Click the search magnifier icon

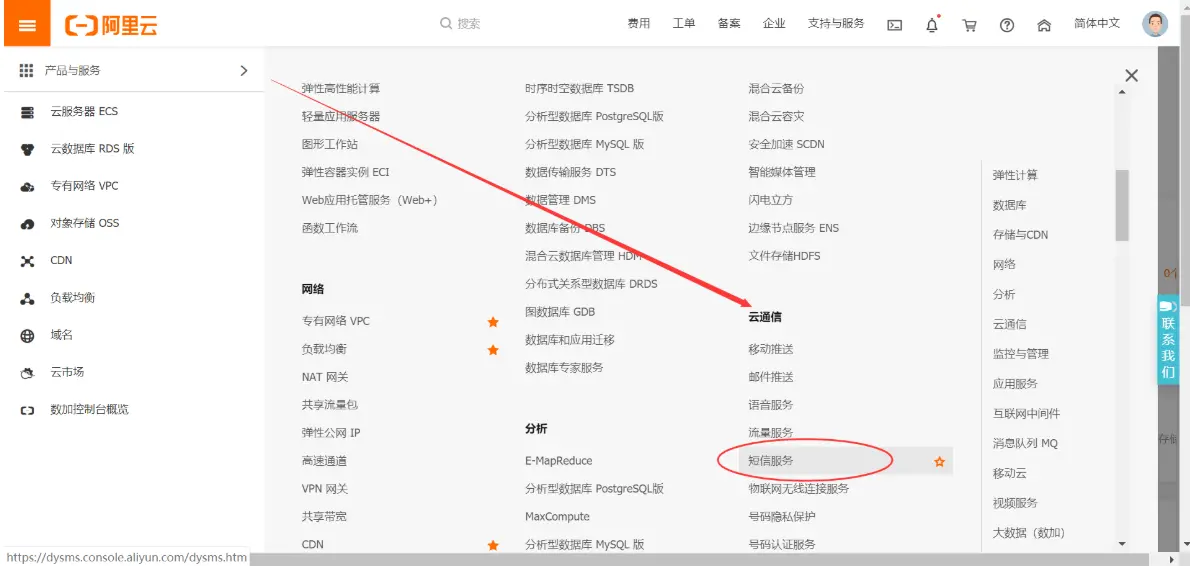click(x=446, y=24)
